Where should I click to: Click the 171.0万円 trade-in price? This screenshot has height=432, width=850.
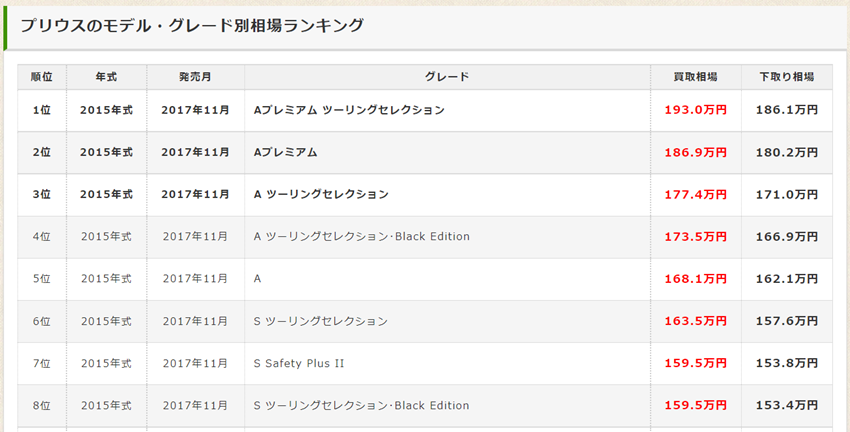pos(786,194)
